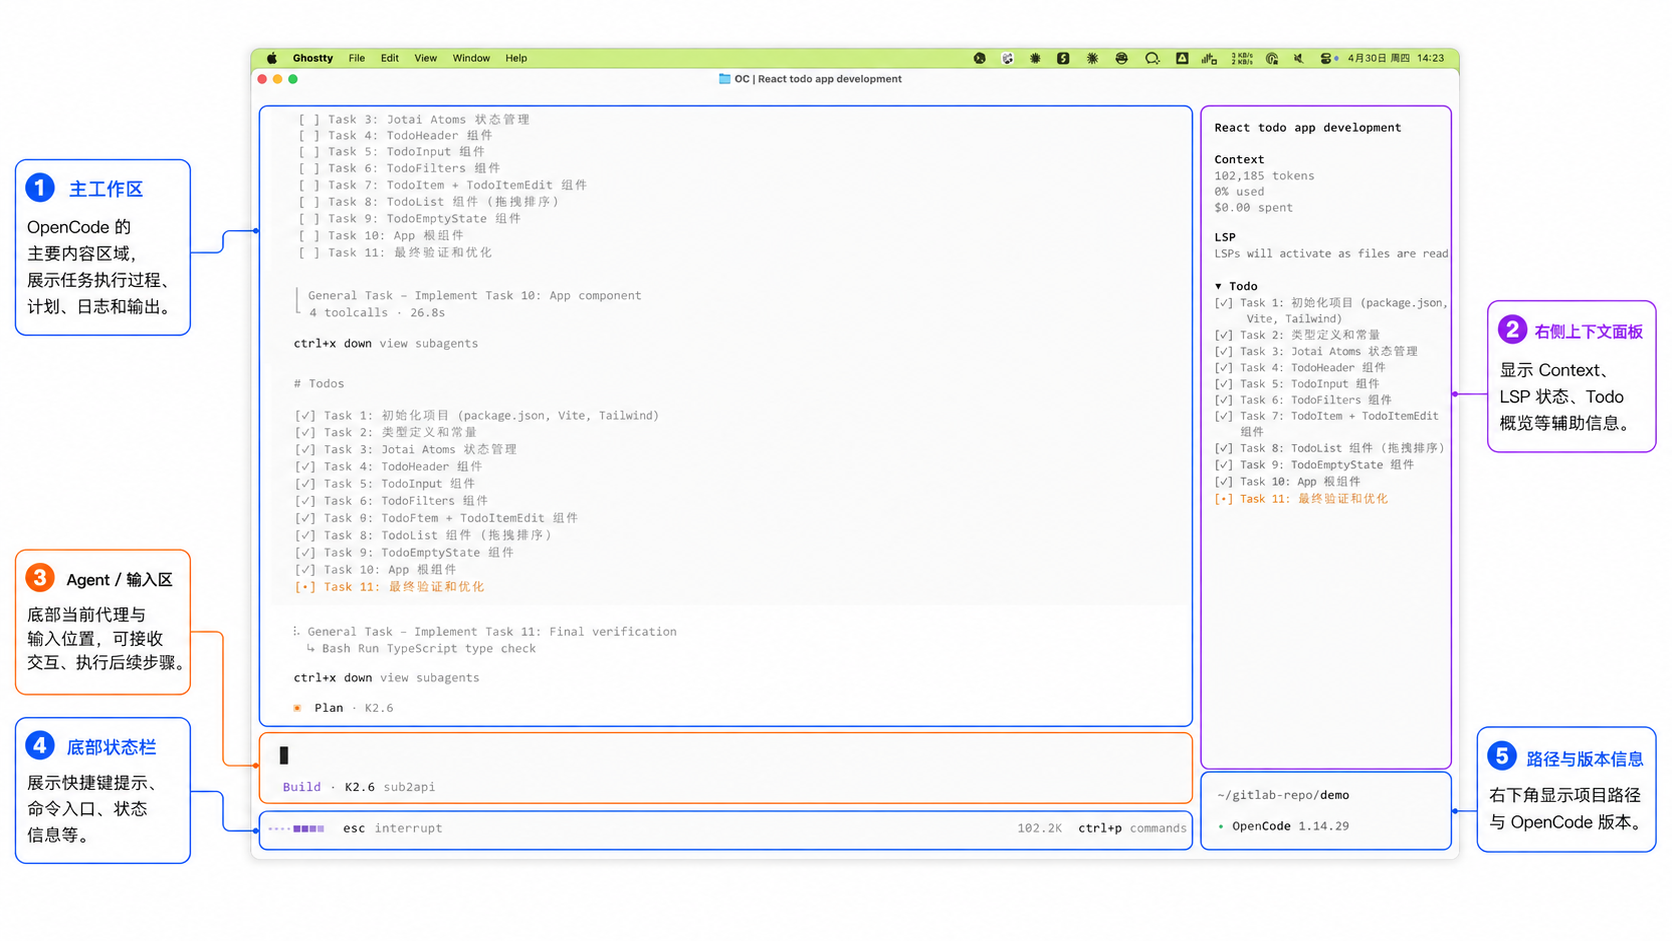Image resolution: width=1672 pixels, height=941 pixels.
Task: Click the $0.00 spent value
Action: (x=1253, y=208)
